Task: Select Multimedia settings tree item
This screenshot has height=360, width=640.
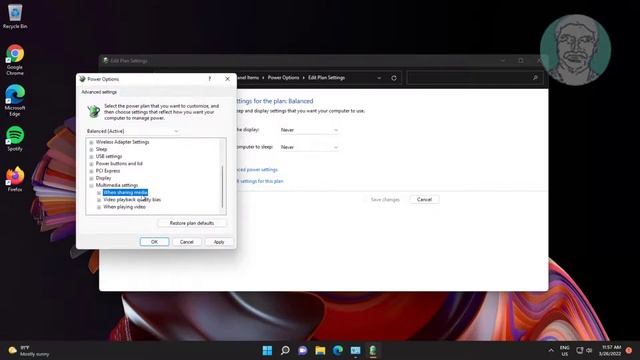Action: (x=117, y=185)
